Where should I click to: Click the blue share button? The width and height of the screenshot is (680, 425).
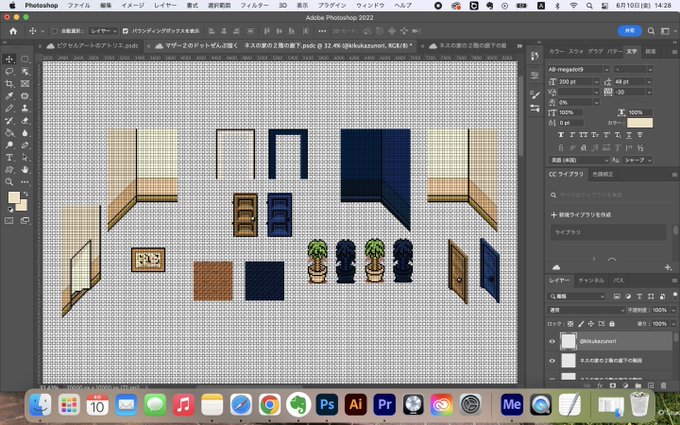tap(629, 31)
